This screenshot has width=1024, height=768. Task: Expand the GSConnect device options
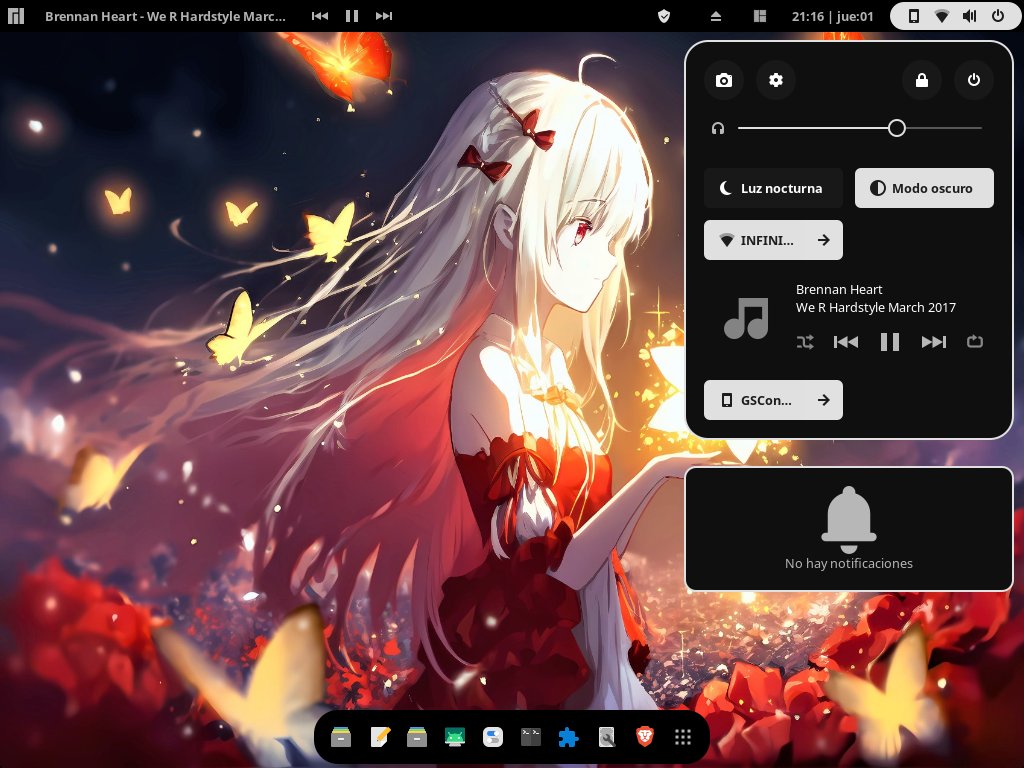823,400
